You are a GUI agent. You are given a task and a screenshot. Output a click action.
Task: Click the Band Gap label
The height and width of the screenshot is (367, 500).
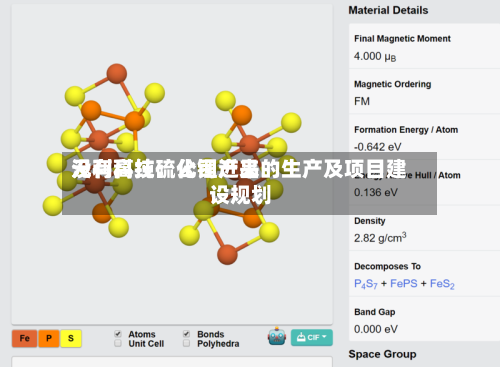(375, 312)
